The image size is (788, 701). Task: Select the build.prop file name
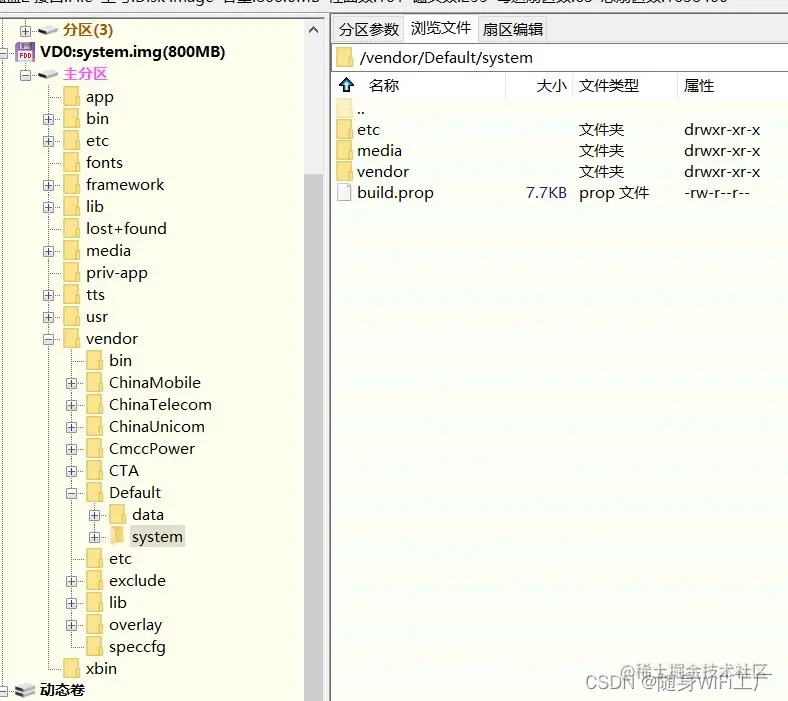tap(395, 193)
